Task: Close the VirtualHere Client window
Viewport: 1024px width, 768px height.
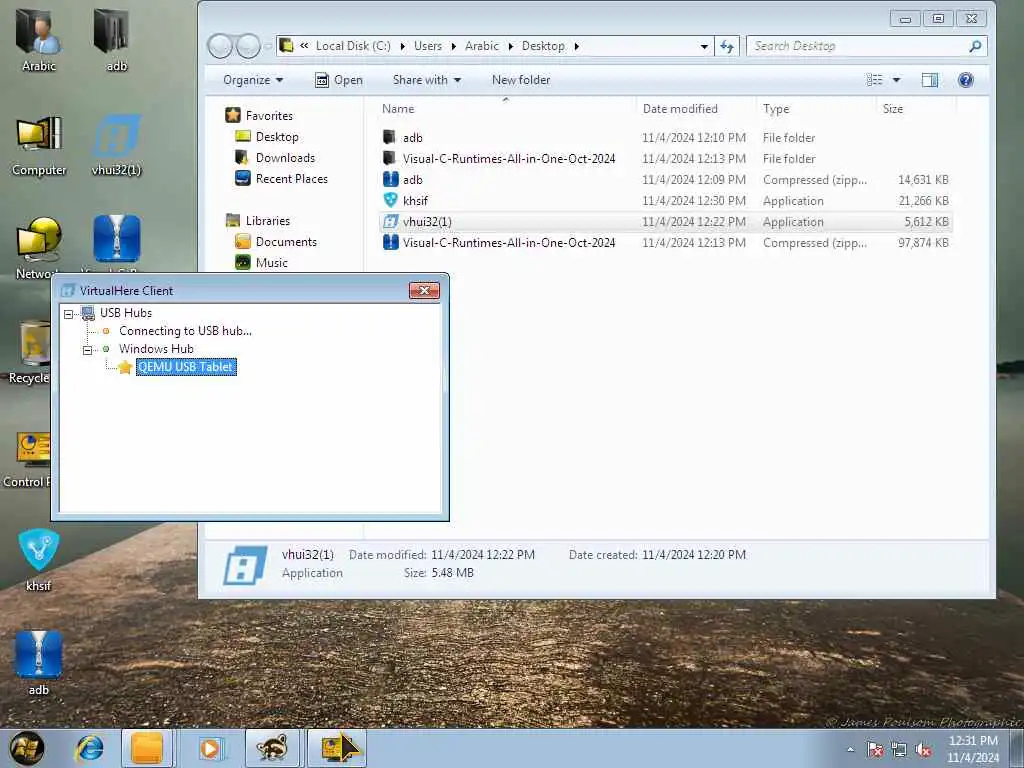Action: click(x=424, y=291)
